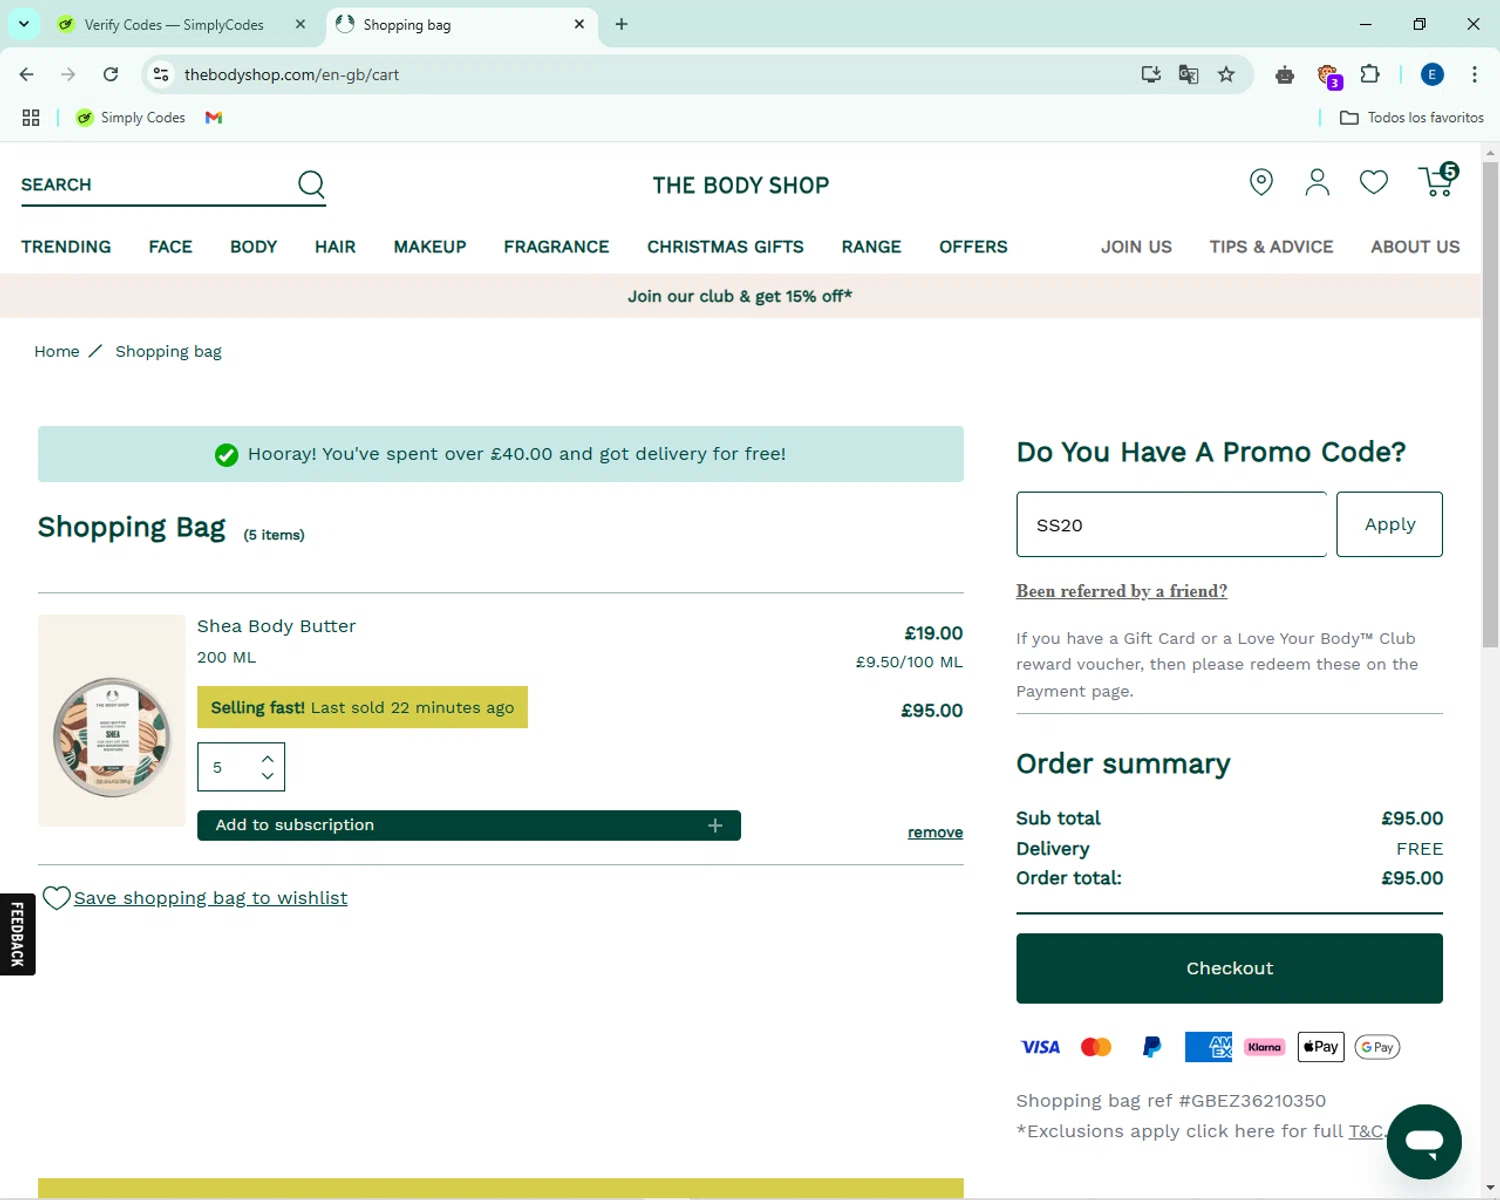Open the tab search dropdown arrow
The image size is (1500, 1200).
click(23, 24)
